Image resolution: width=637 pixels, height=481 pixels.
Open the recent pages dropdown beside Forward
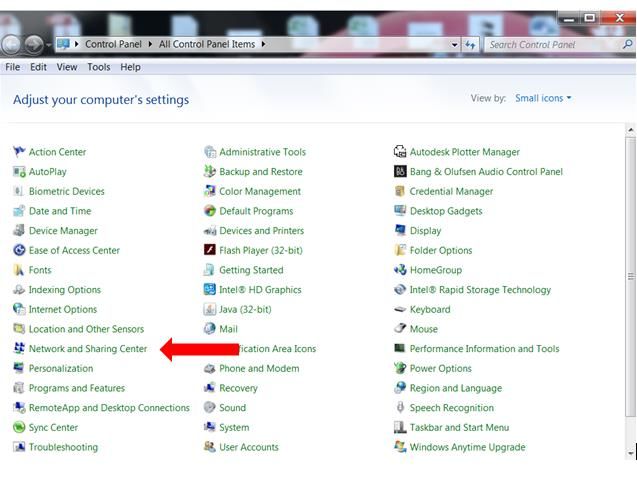pos(49,44)
